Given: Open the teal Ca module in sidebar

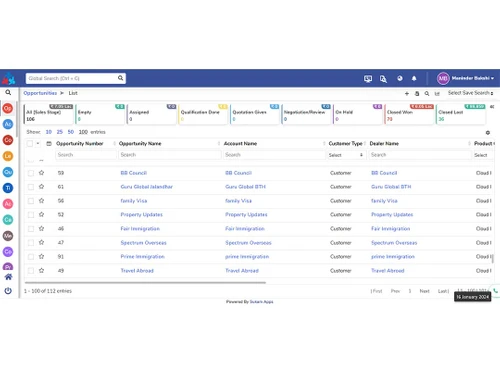Looking at the screenshot, I should coord(8,220).
